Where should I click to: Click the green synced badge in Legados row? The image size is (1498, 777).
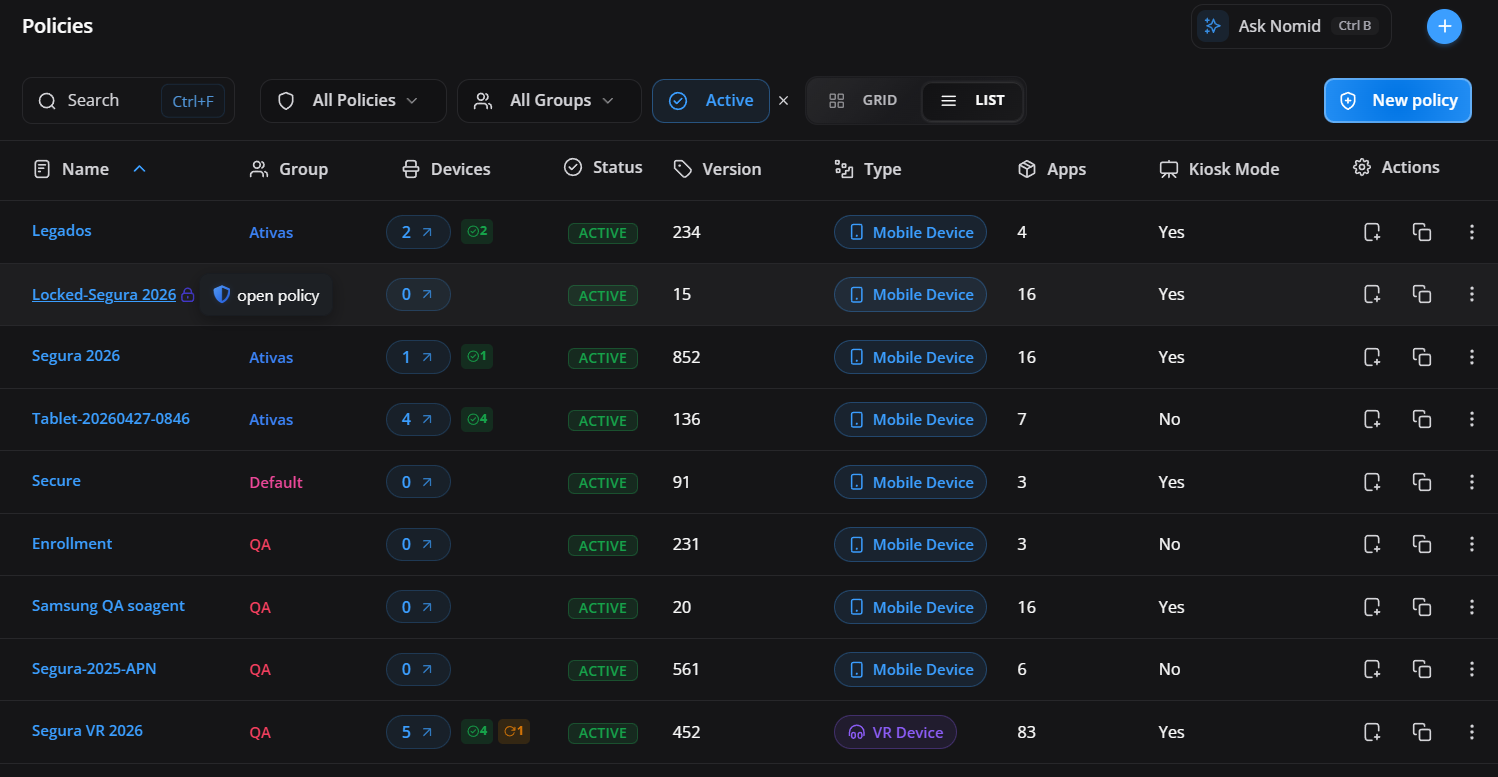tap(477, 232)
